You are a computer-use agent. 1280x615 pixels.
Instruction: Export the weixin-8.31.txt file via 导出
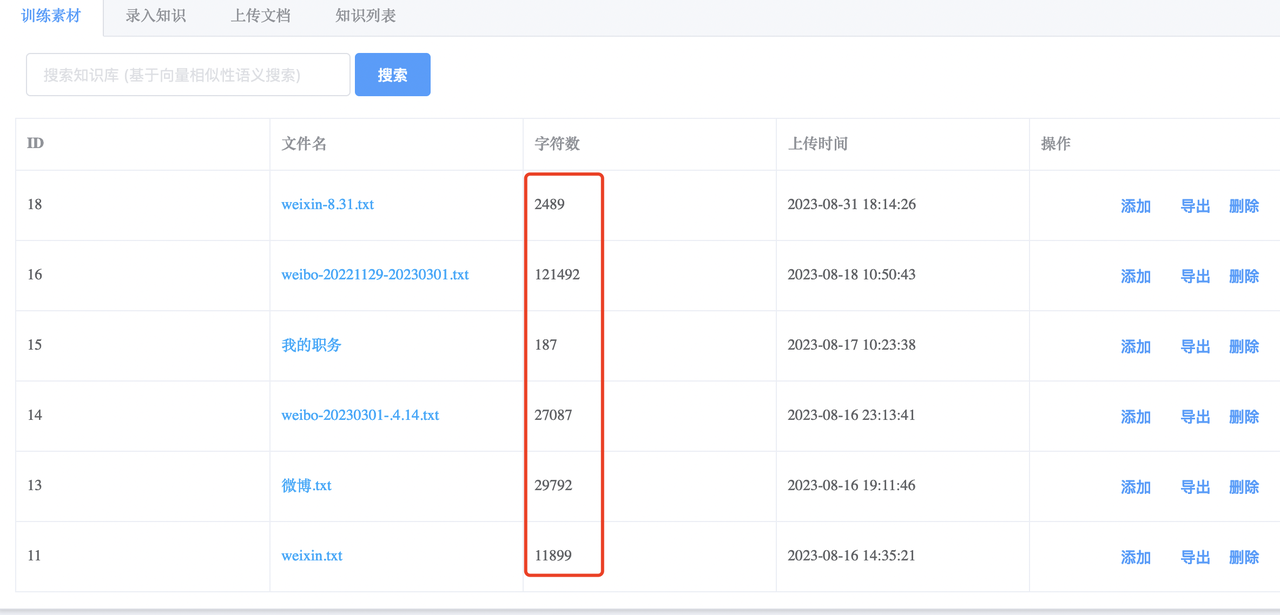pyautogui.click(x=1195, y=206)
